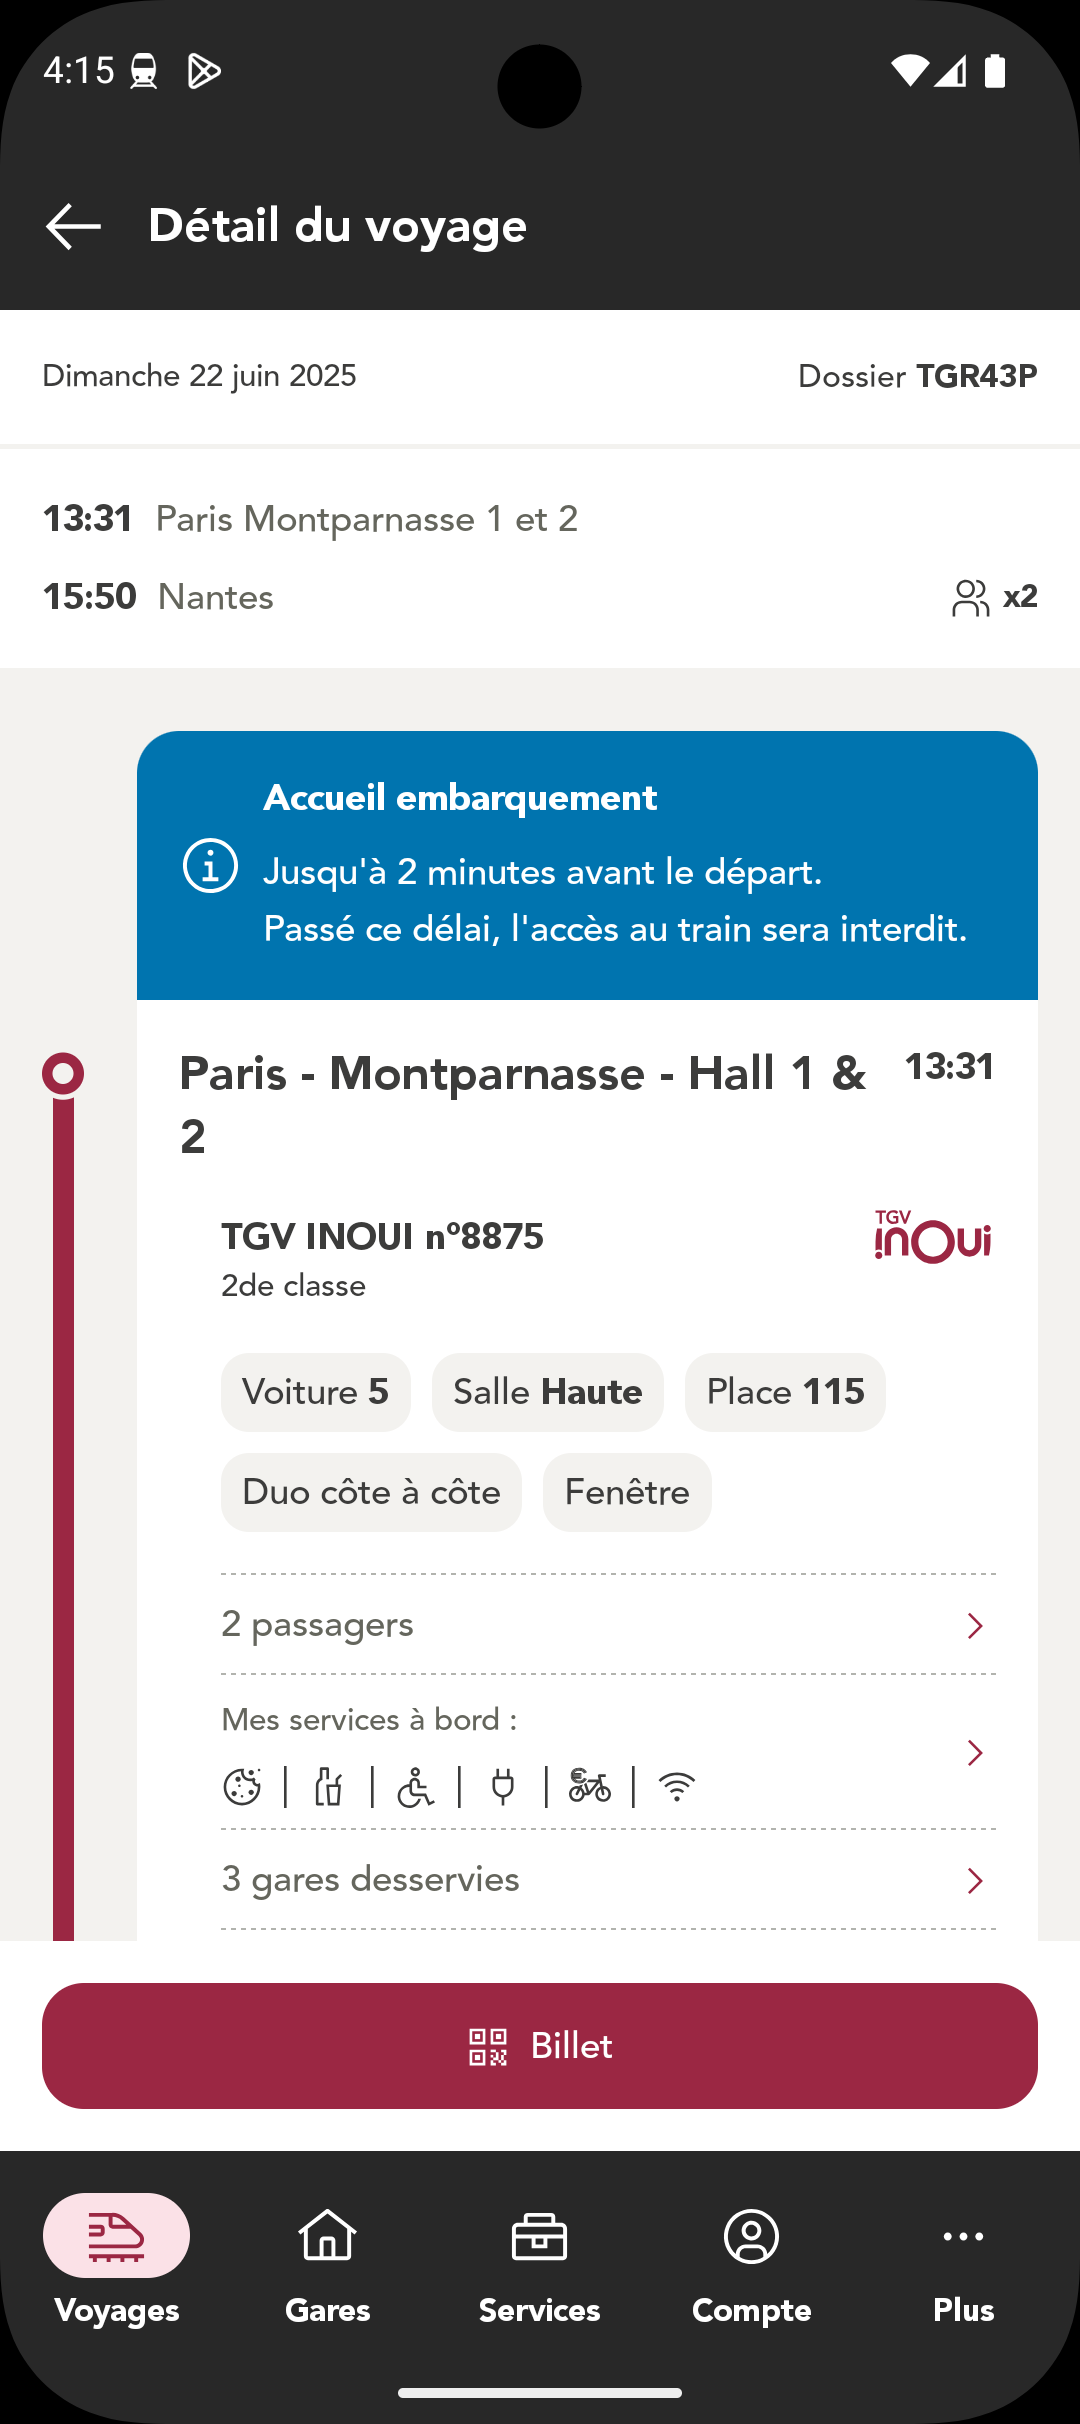Image resolution: width=1080 pixels, height=2424 pixels.
Task: Expand Mes services à bord chevron
Action: 975,1753
